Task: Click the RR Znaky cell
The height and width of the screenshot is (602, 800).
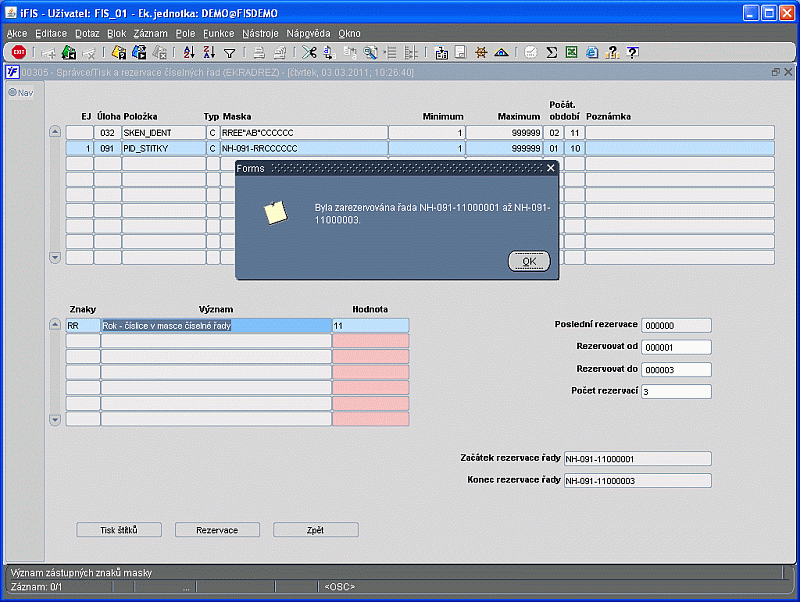Action: tap(83, 325)
